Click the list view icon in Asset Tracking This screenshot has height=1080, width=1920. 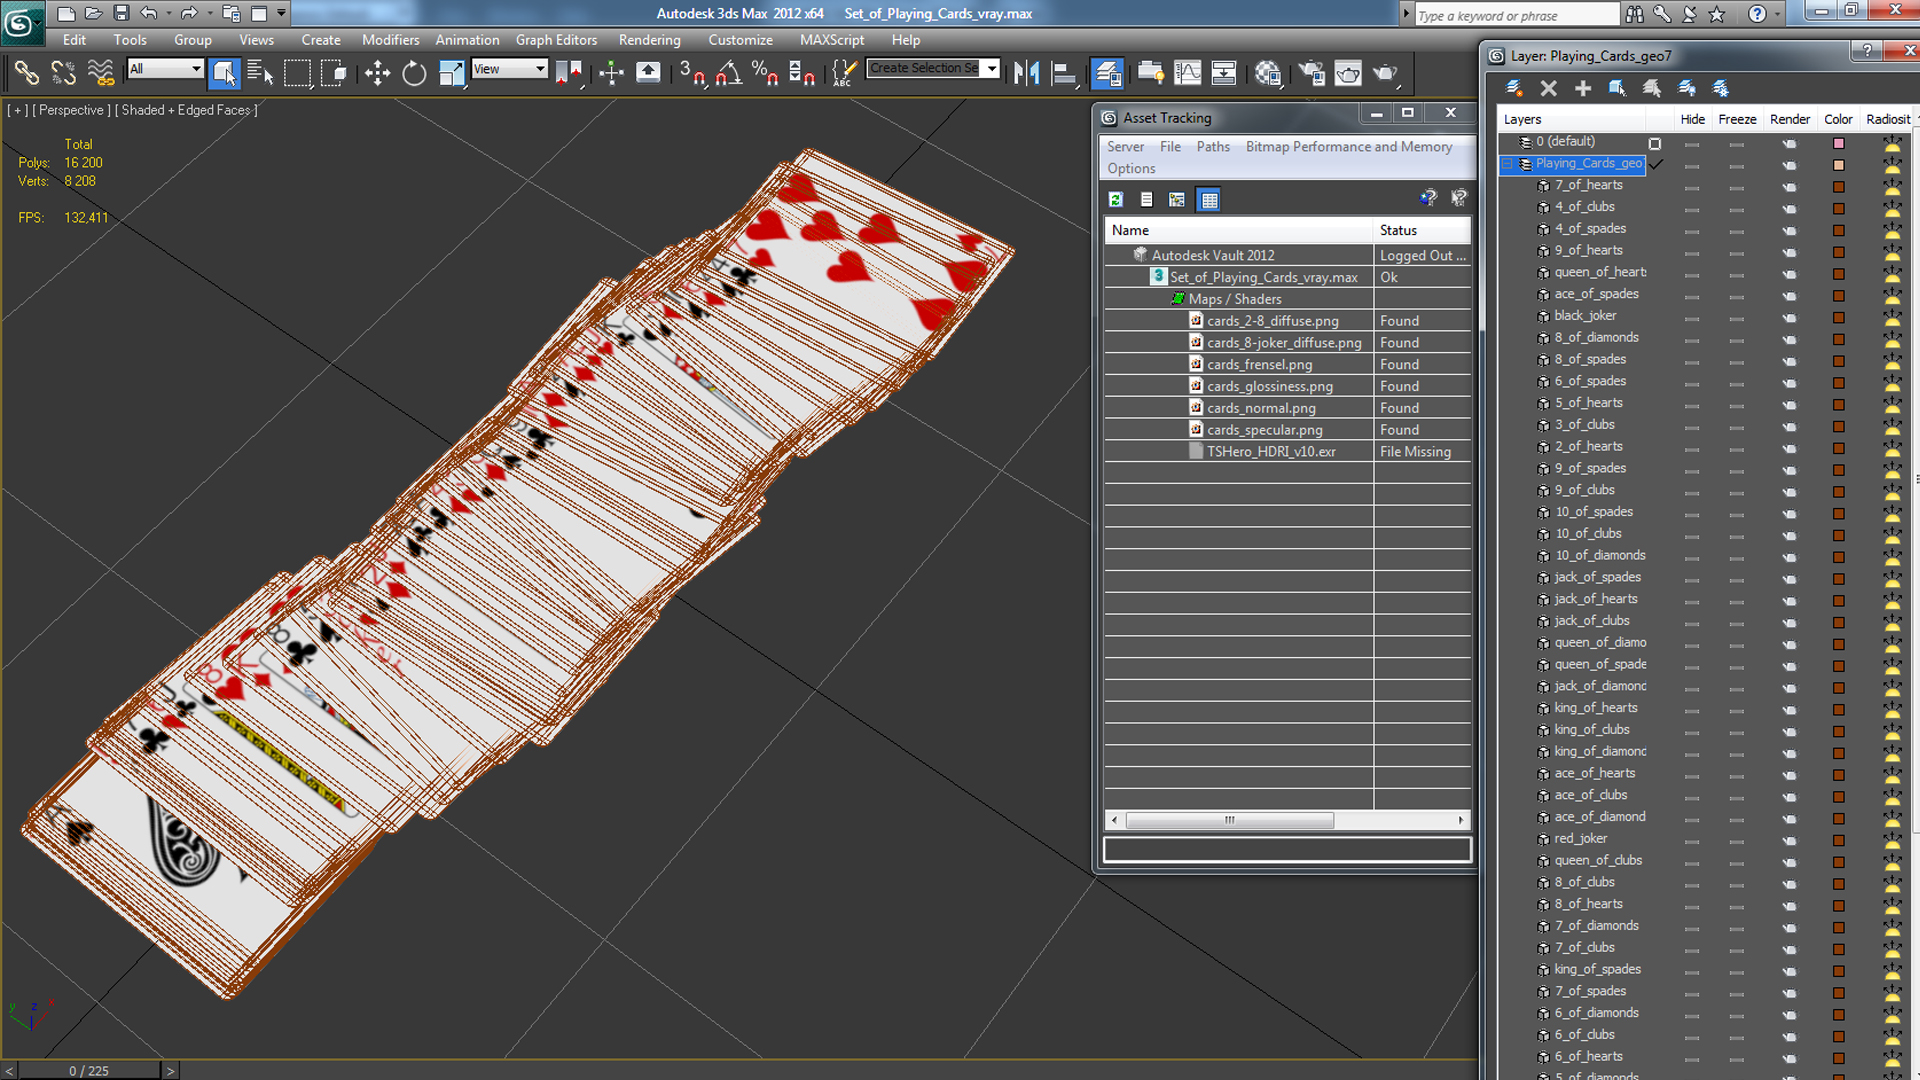coord(1145,199)
